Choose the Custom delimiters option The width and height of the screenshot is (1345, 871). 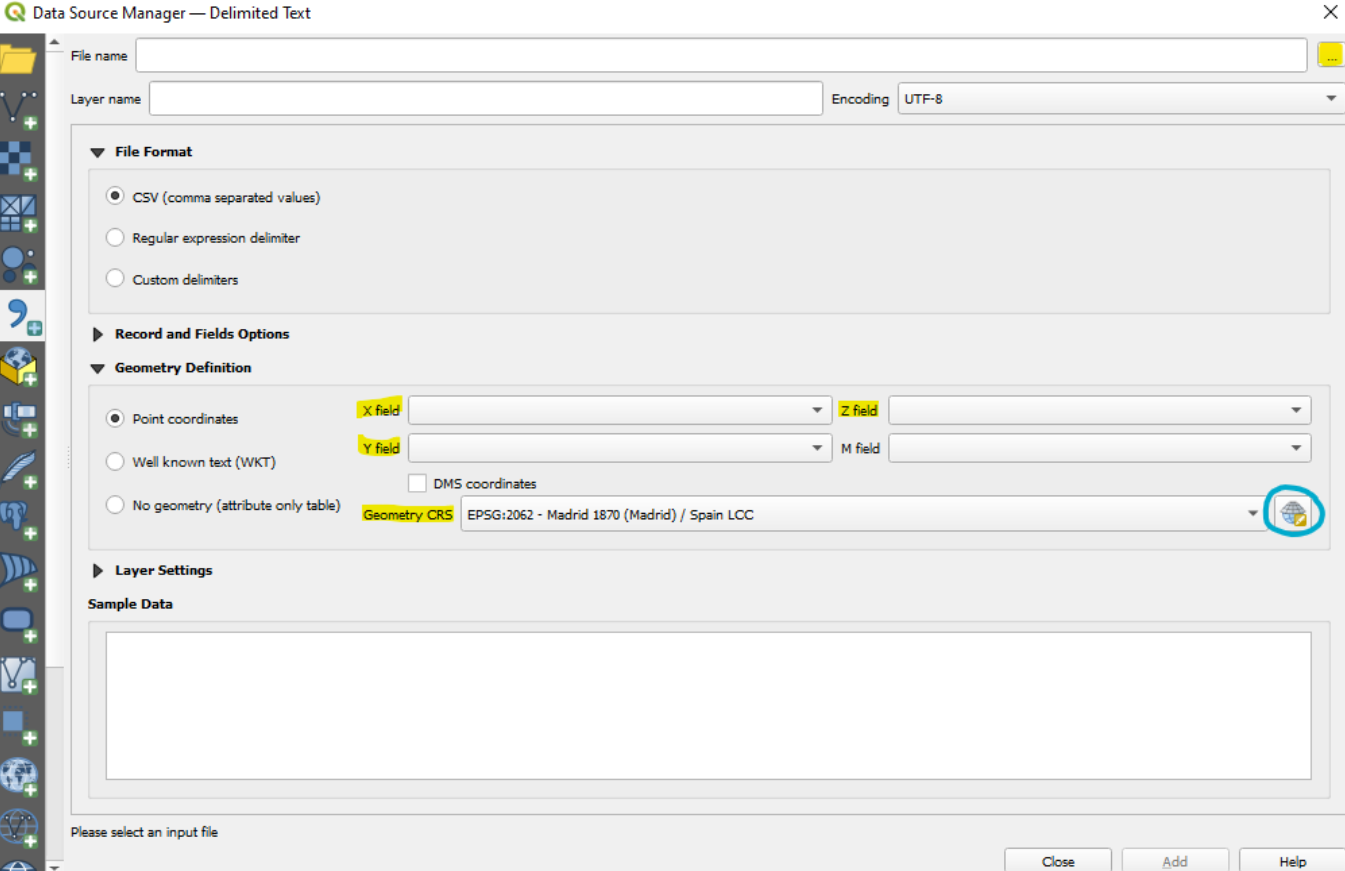[x=115, y=279]
